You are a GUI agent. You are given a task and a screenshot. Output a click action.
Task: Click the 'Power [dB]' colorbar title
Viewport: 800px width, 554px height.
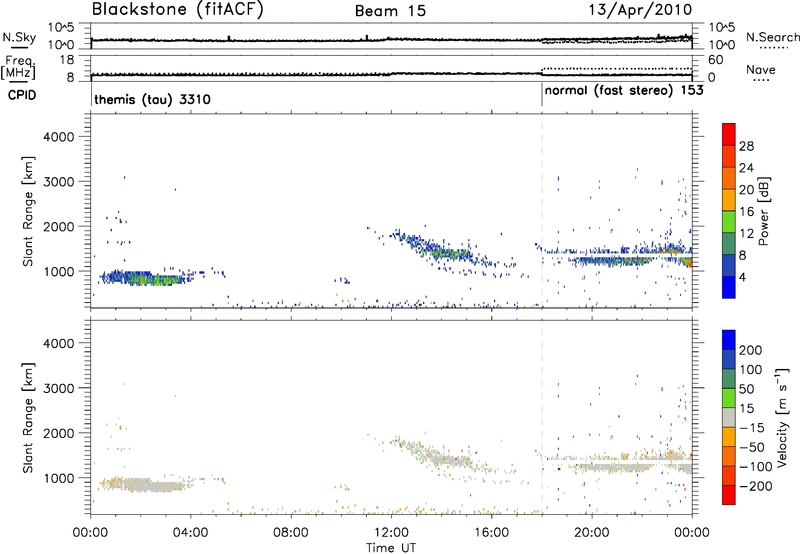764,211
